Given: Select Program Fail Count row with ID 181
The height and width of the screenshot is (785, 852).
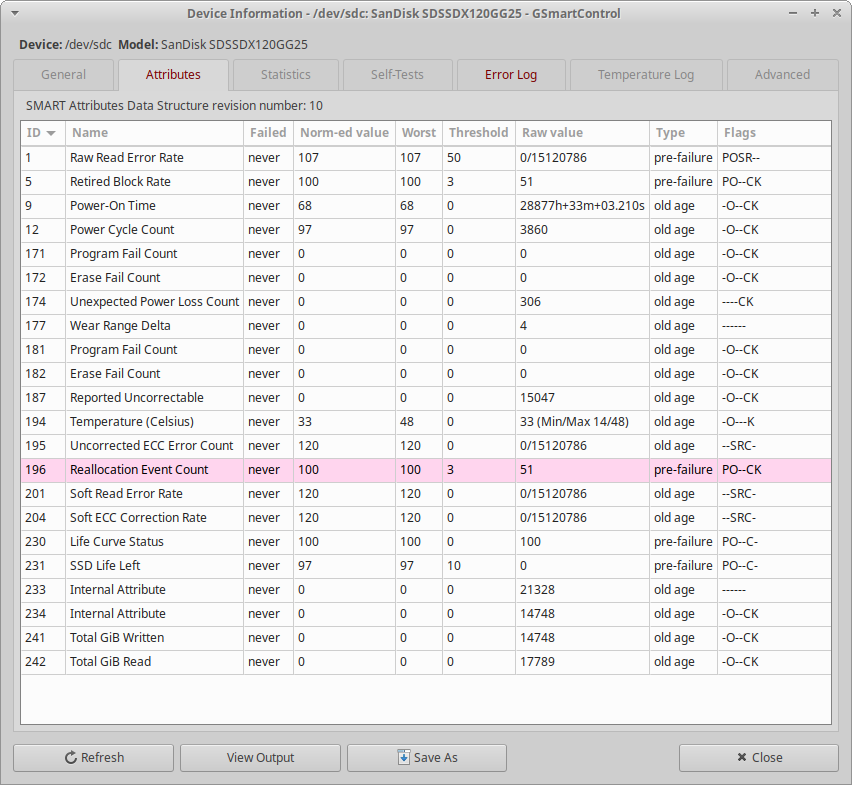Looking at the screenshot, I should pyautogui.click(x=426, y=350).
